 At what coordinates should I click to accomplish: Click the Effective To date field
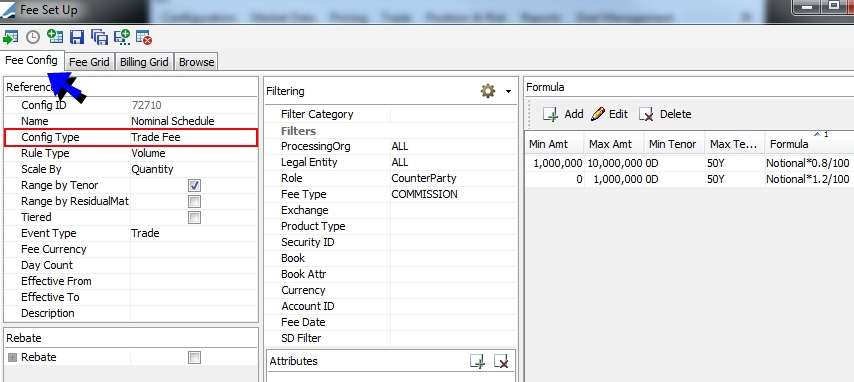193,297
